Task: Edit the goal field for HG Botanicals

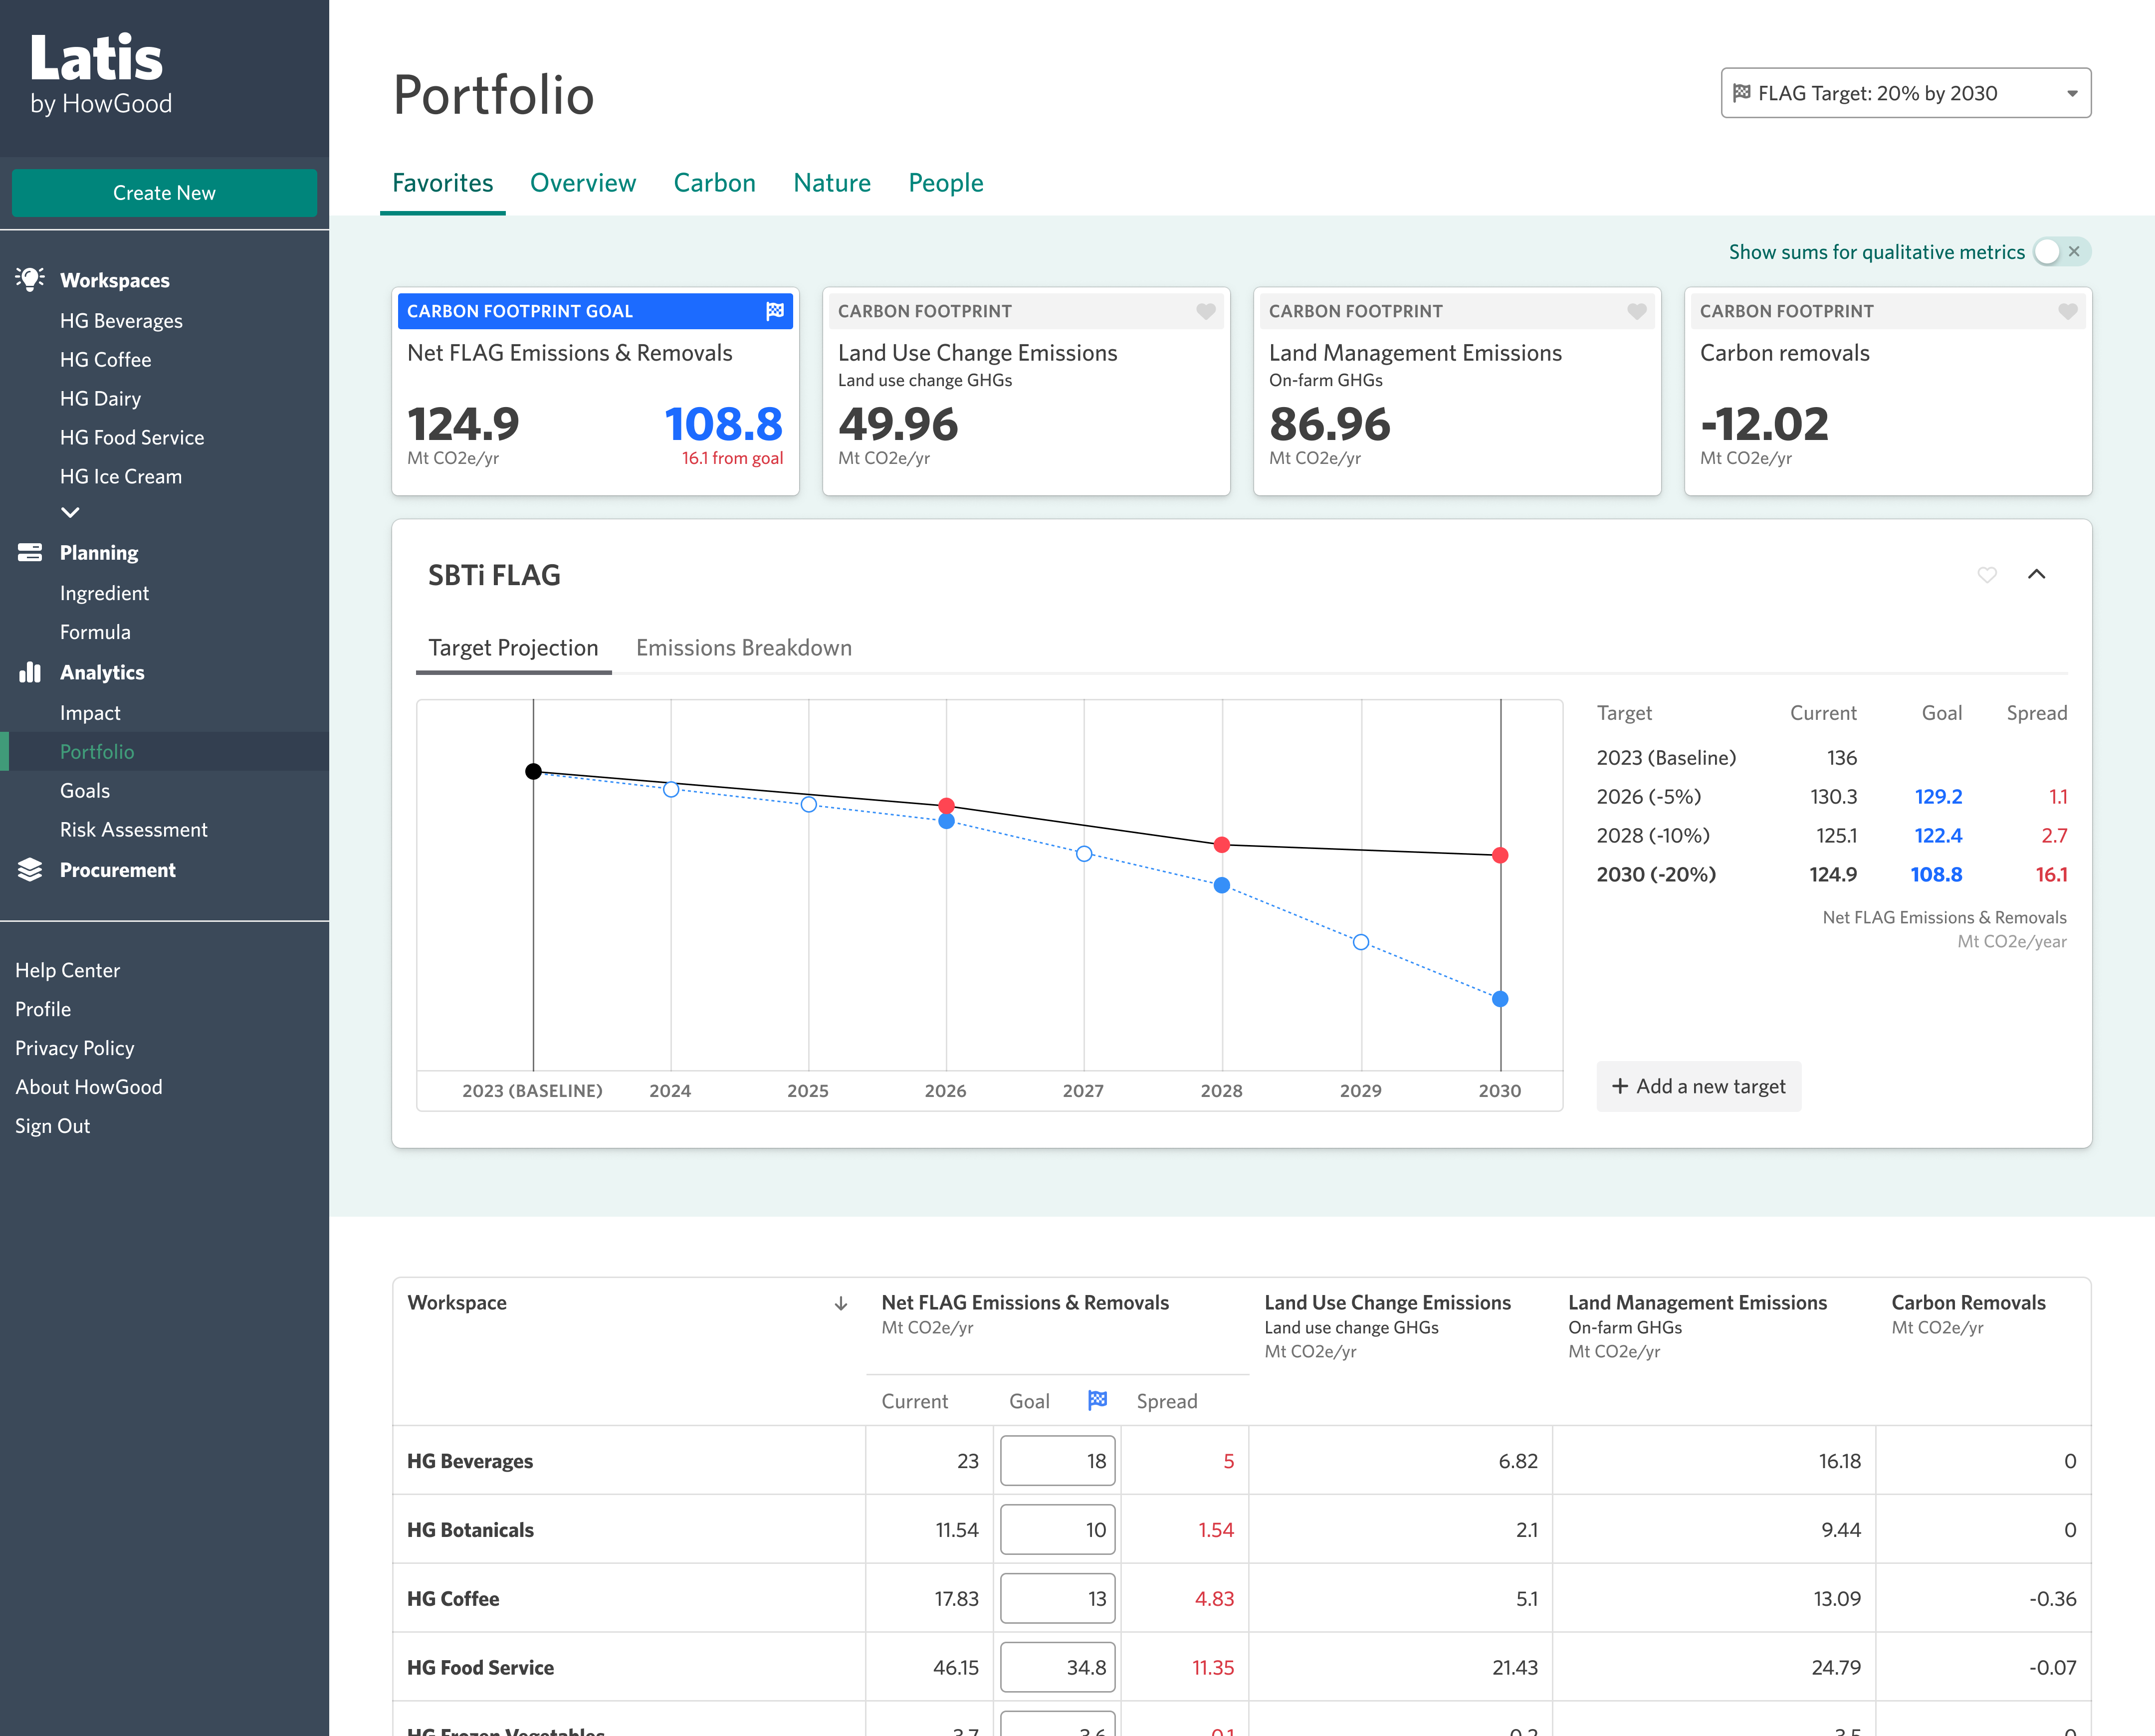Action: (1057, 1530)
